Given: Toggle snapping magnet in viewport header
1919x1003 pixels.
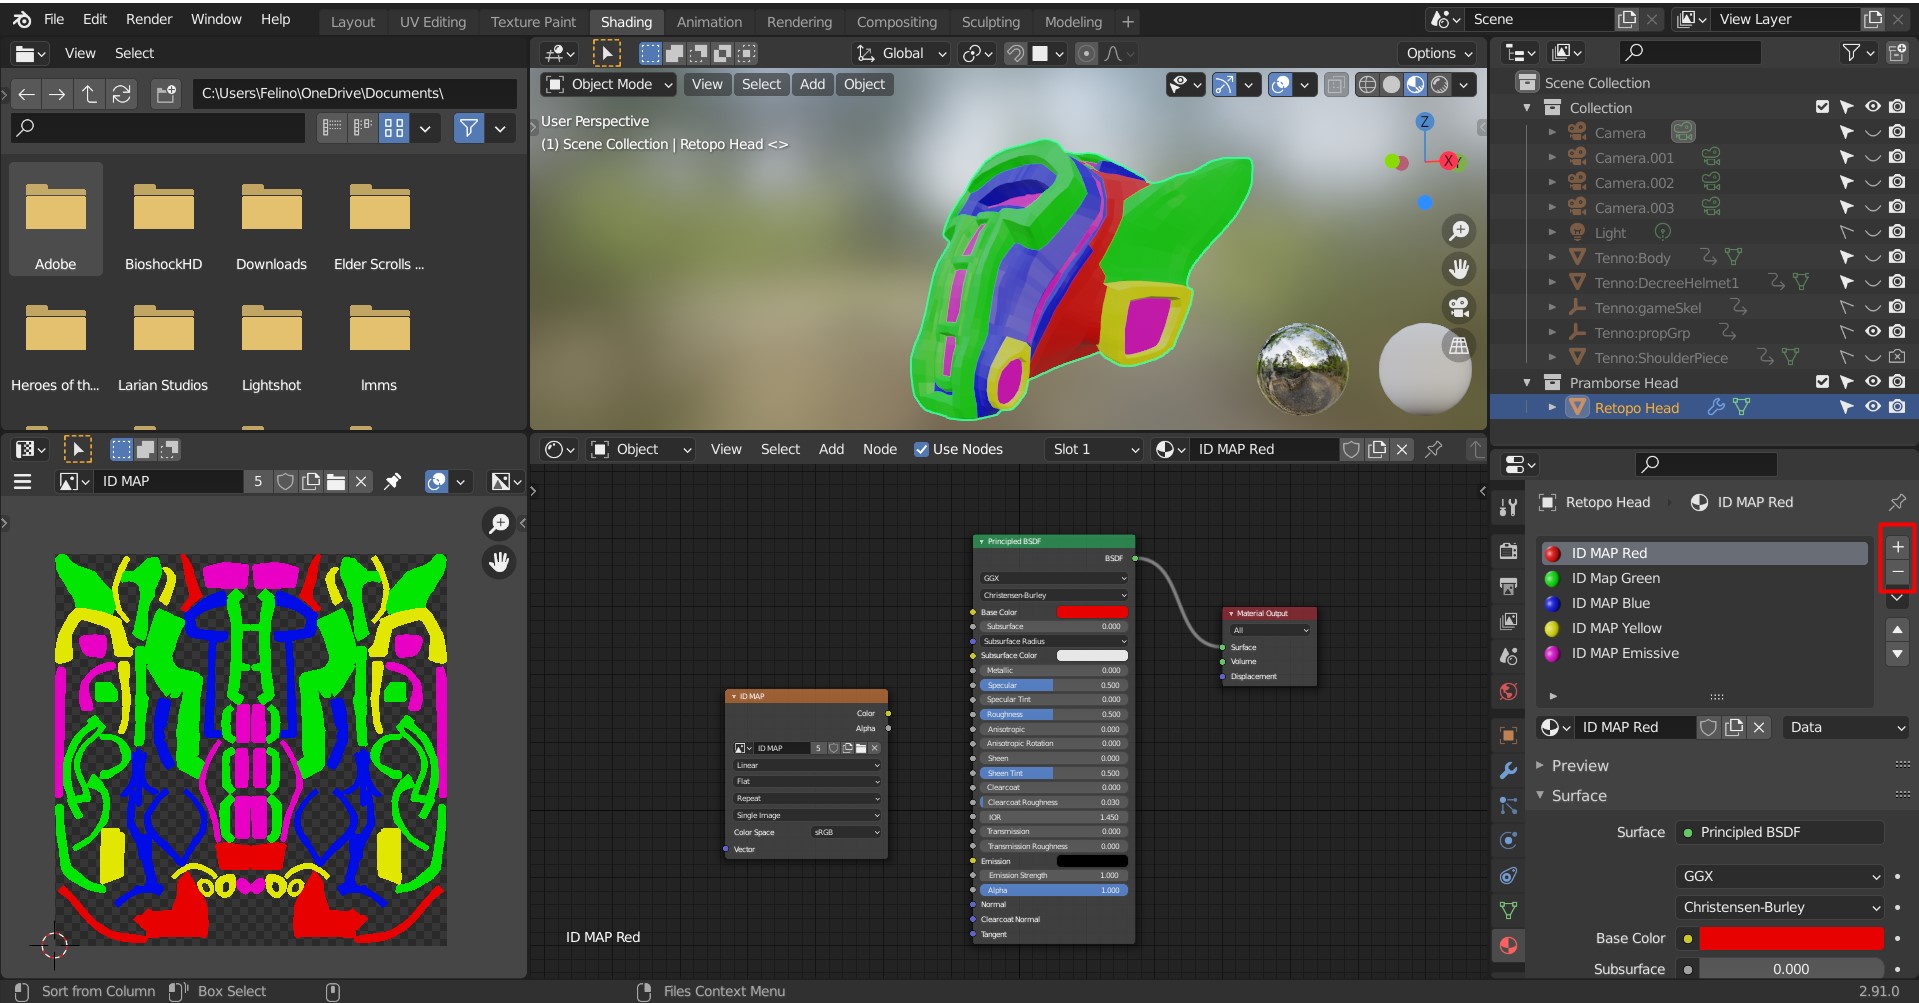Looking at the screenshot, I should pyautogui.click(x=1015, y=54).
